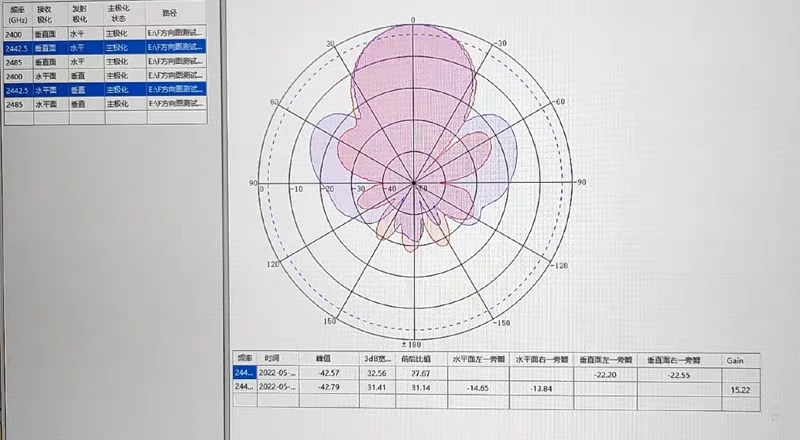Viewport: 800px width, 440px height.
Task: Click the Gain column header
Action: pyautogui.click(x=735, y=358)
